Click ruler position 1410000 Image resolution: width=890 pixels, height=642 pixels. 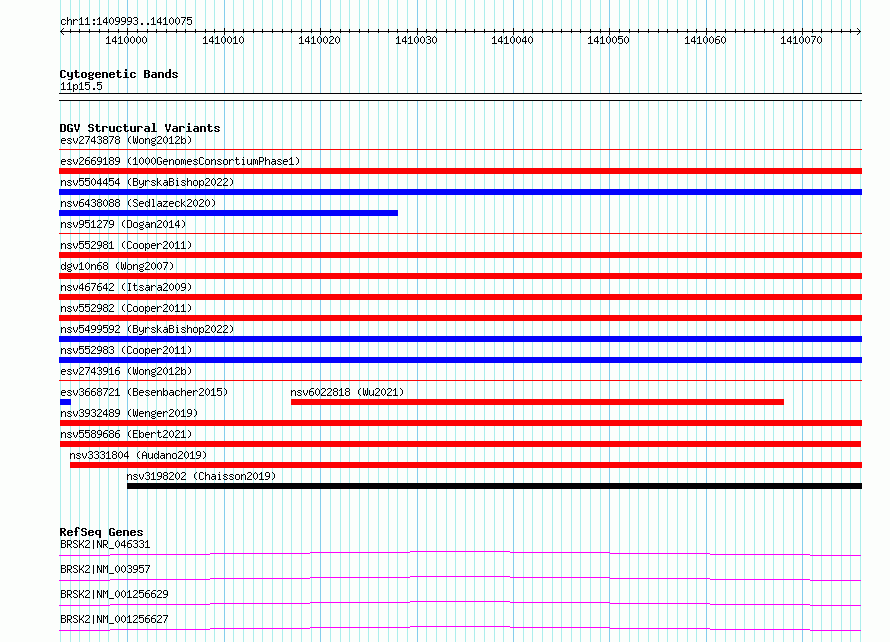coord(126,40)
